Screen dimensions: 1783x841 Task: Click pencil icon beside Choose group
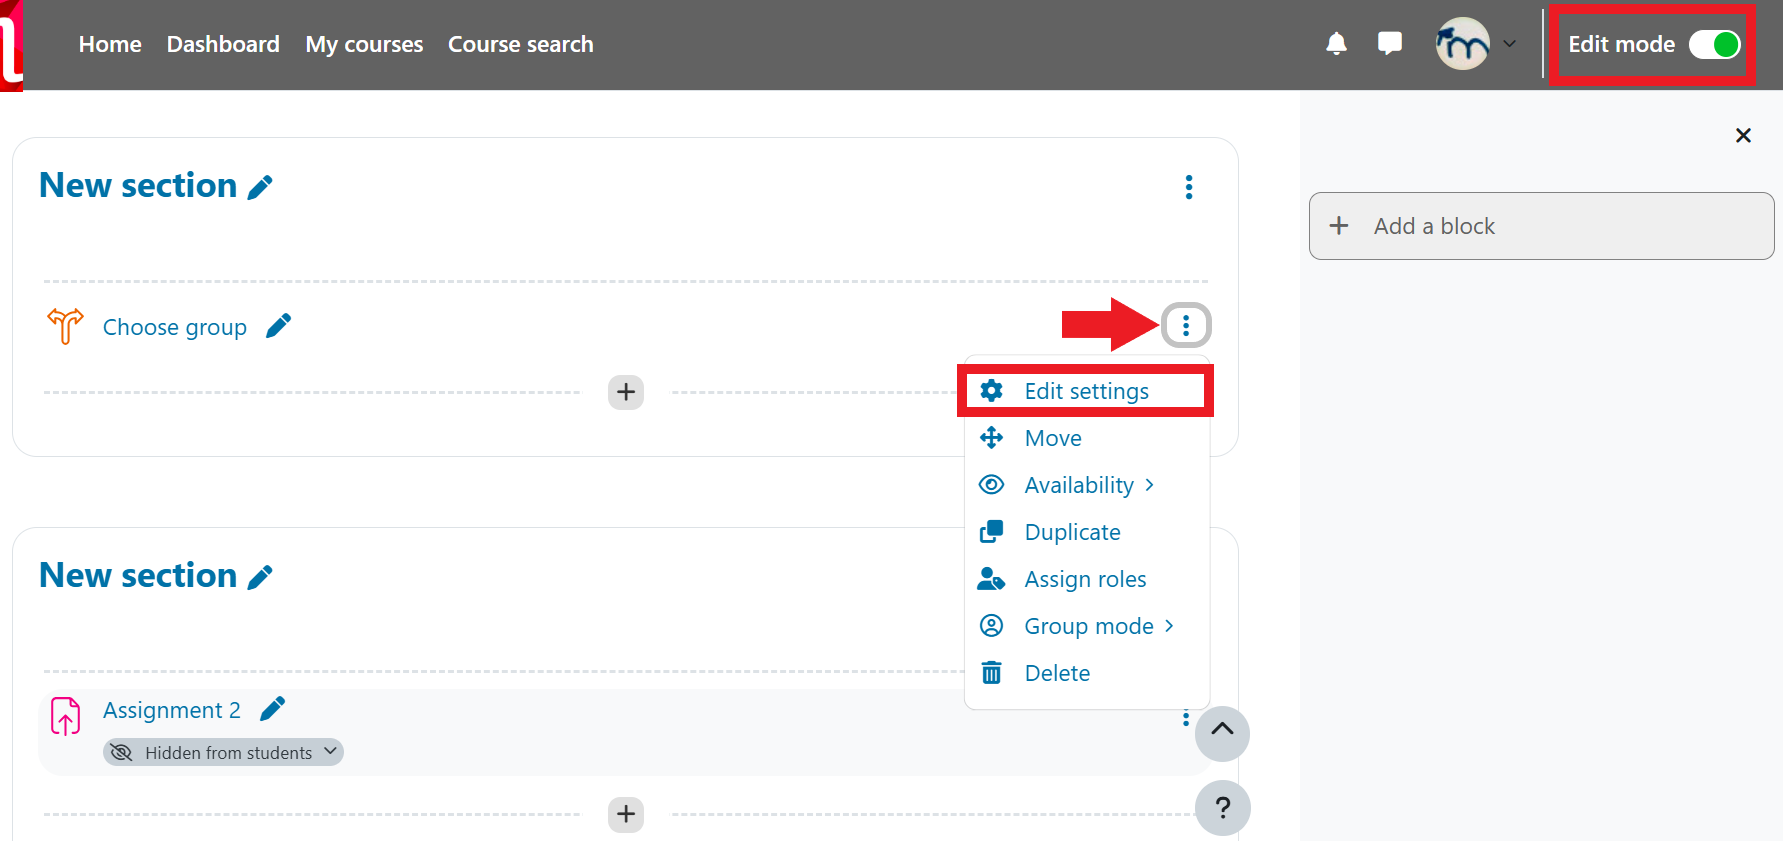tap(279, 326)
